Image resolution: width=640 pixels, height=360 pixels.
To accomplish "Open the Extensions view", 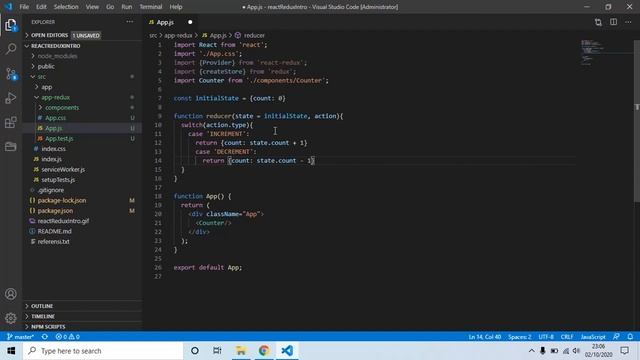I will click(11, 122).
